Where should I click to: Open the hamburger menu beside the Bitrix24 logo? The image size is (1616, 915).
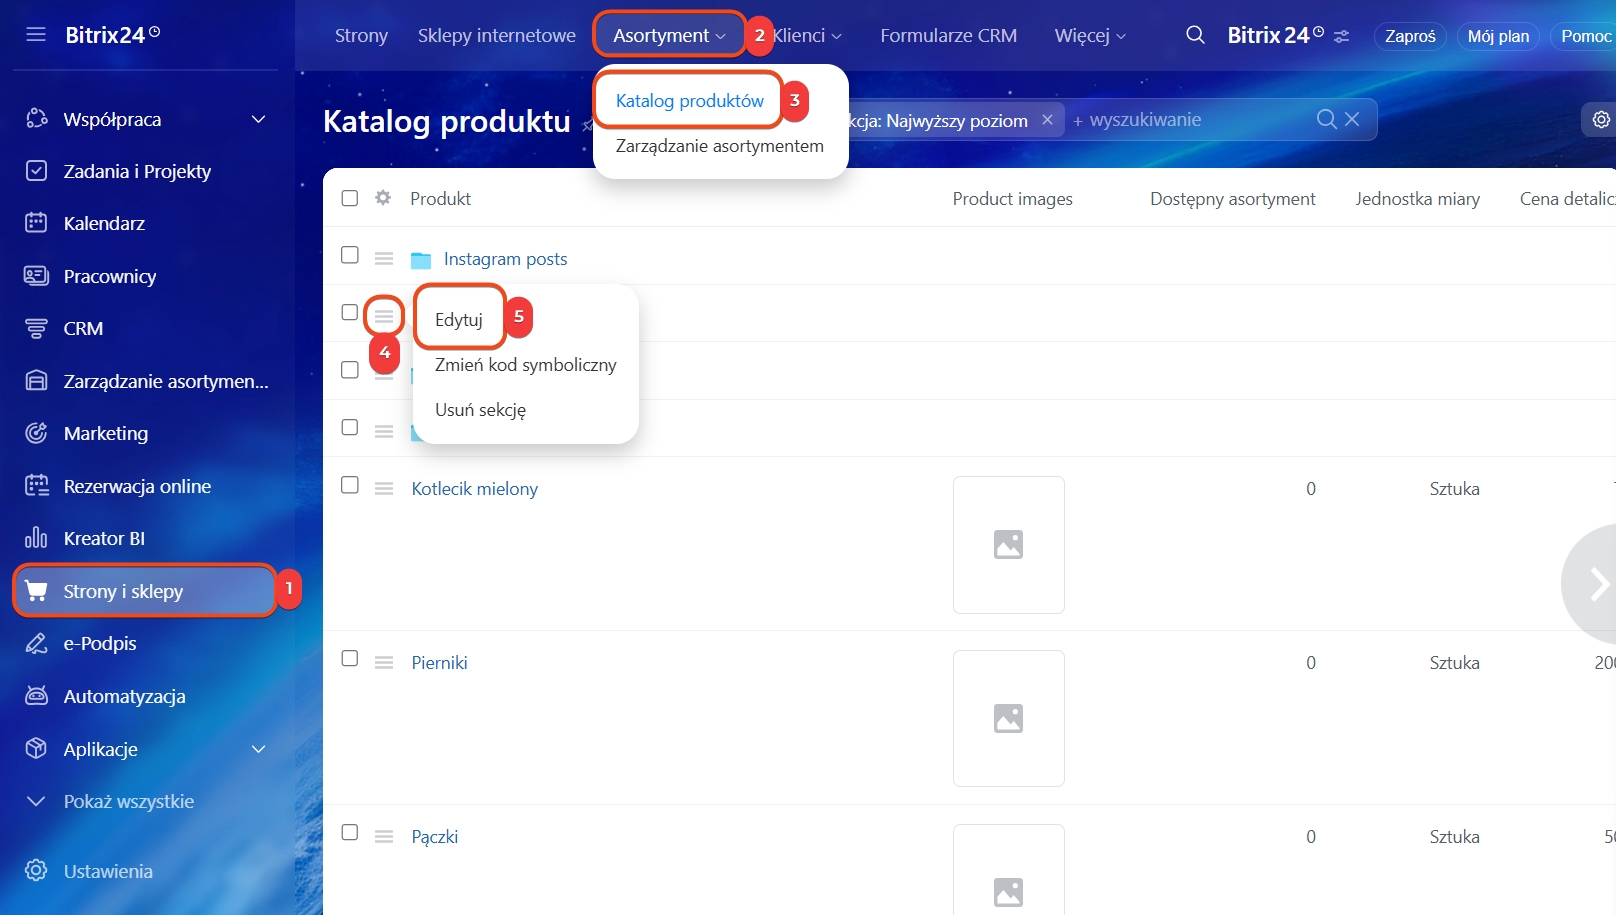tap(36, 35)
